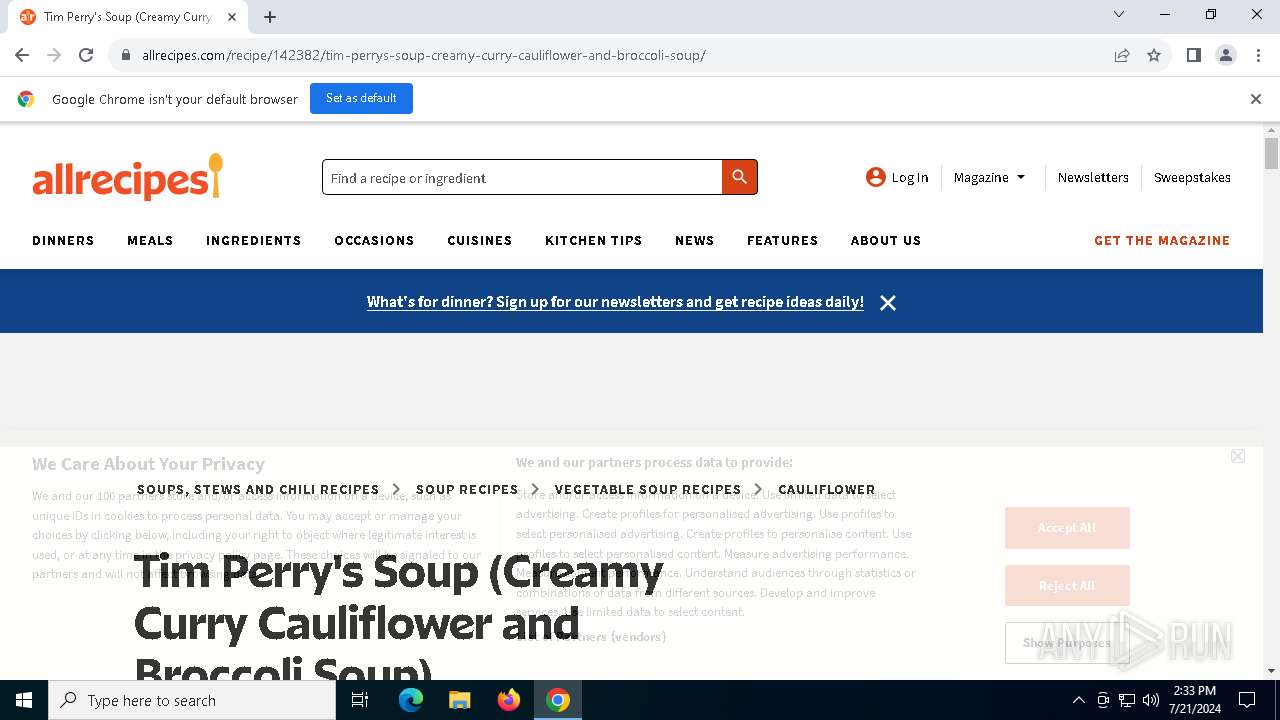Screen dimensions: 1280x720
Task: Click Show Purposes button
Action: coord(1067,643)
